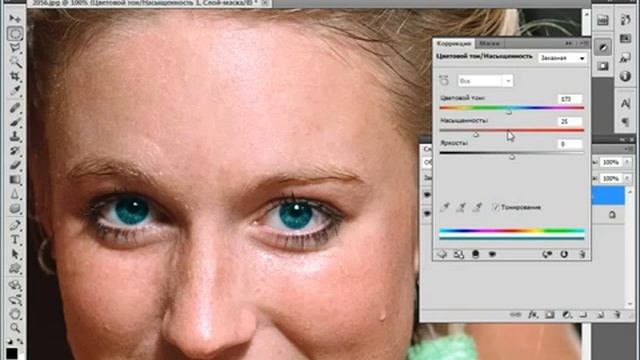Select the 3D Rotate tool
640x360 pixels.
(15, 285)
